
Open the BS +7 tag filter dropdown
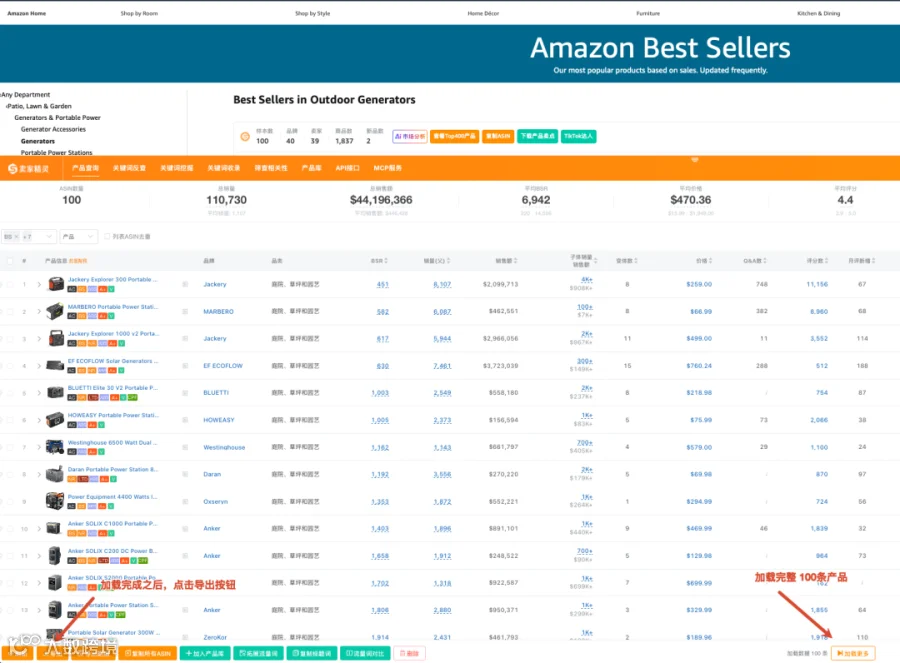click(29, 236)
